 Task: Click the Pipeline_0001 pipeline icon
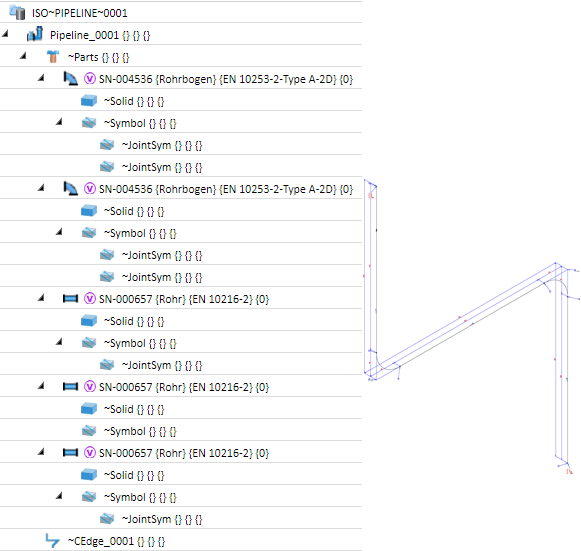35,34
